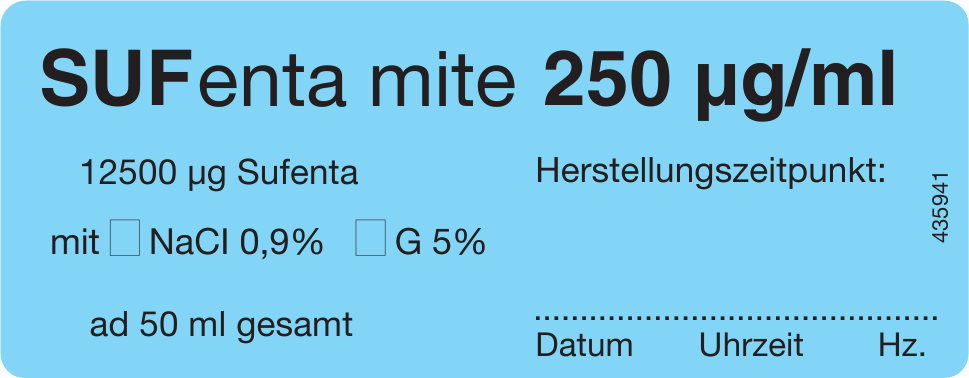The height and width of the screenshot is (378, 969).
Task: Click the Datum label
Action: [x=584, y=345]
